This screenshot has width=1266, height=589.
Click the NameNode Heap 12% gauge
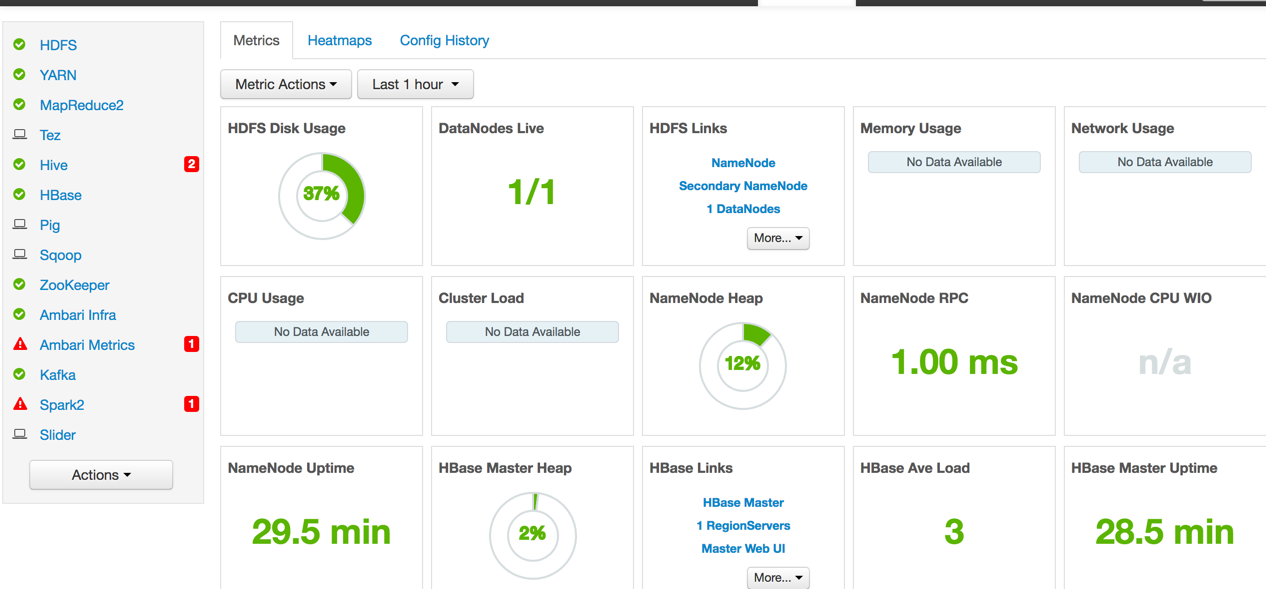pos(742,365)
